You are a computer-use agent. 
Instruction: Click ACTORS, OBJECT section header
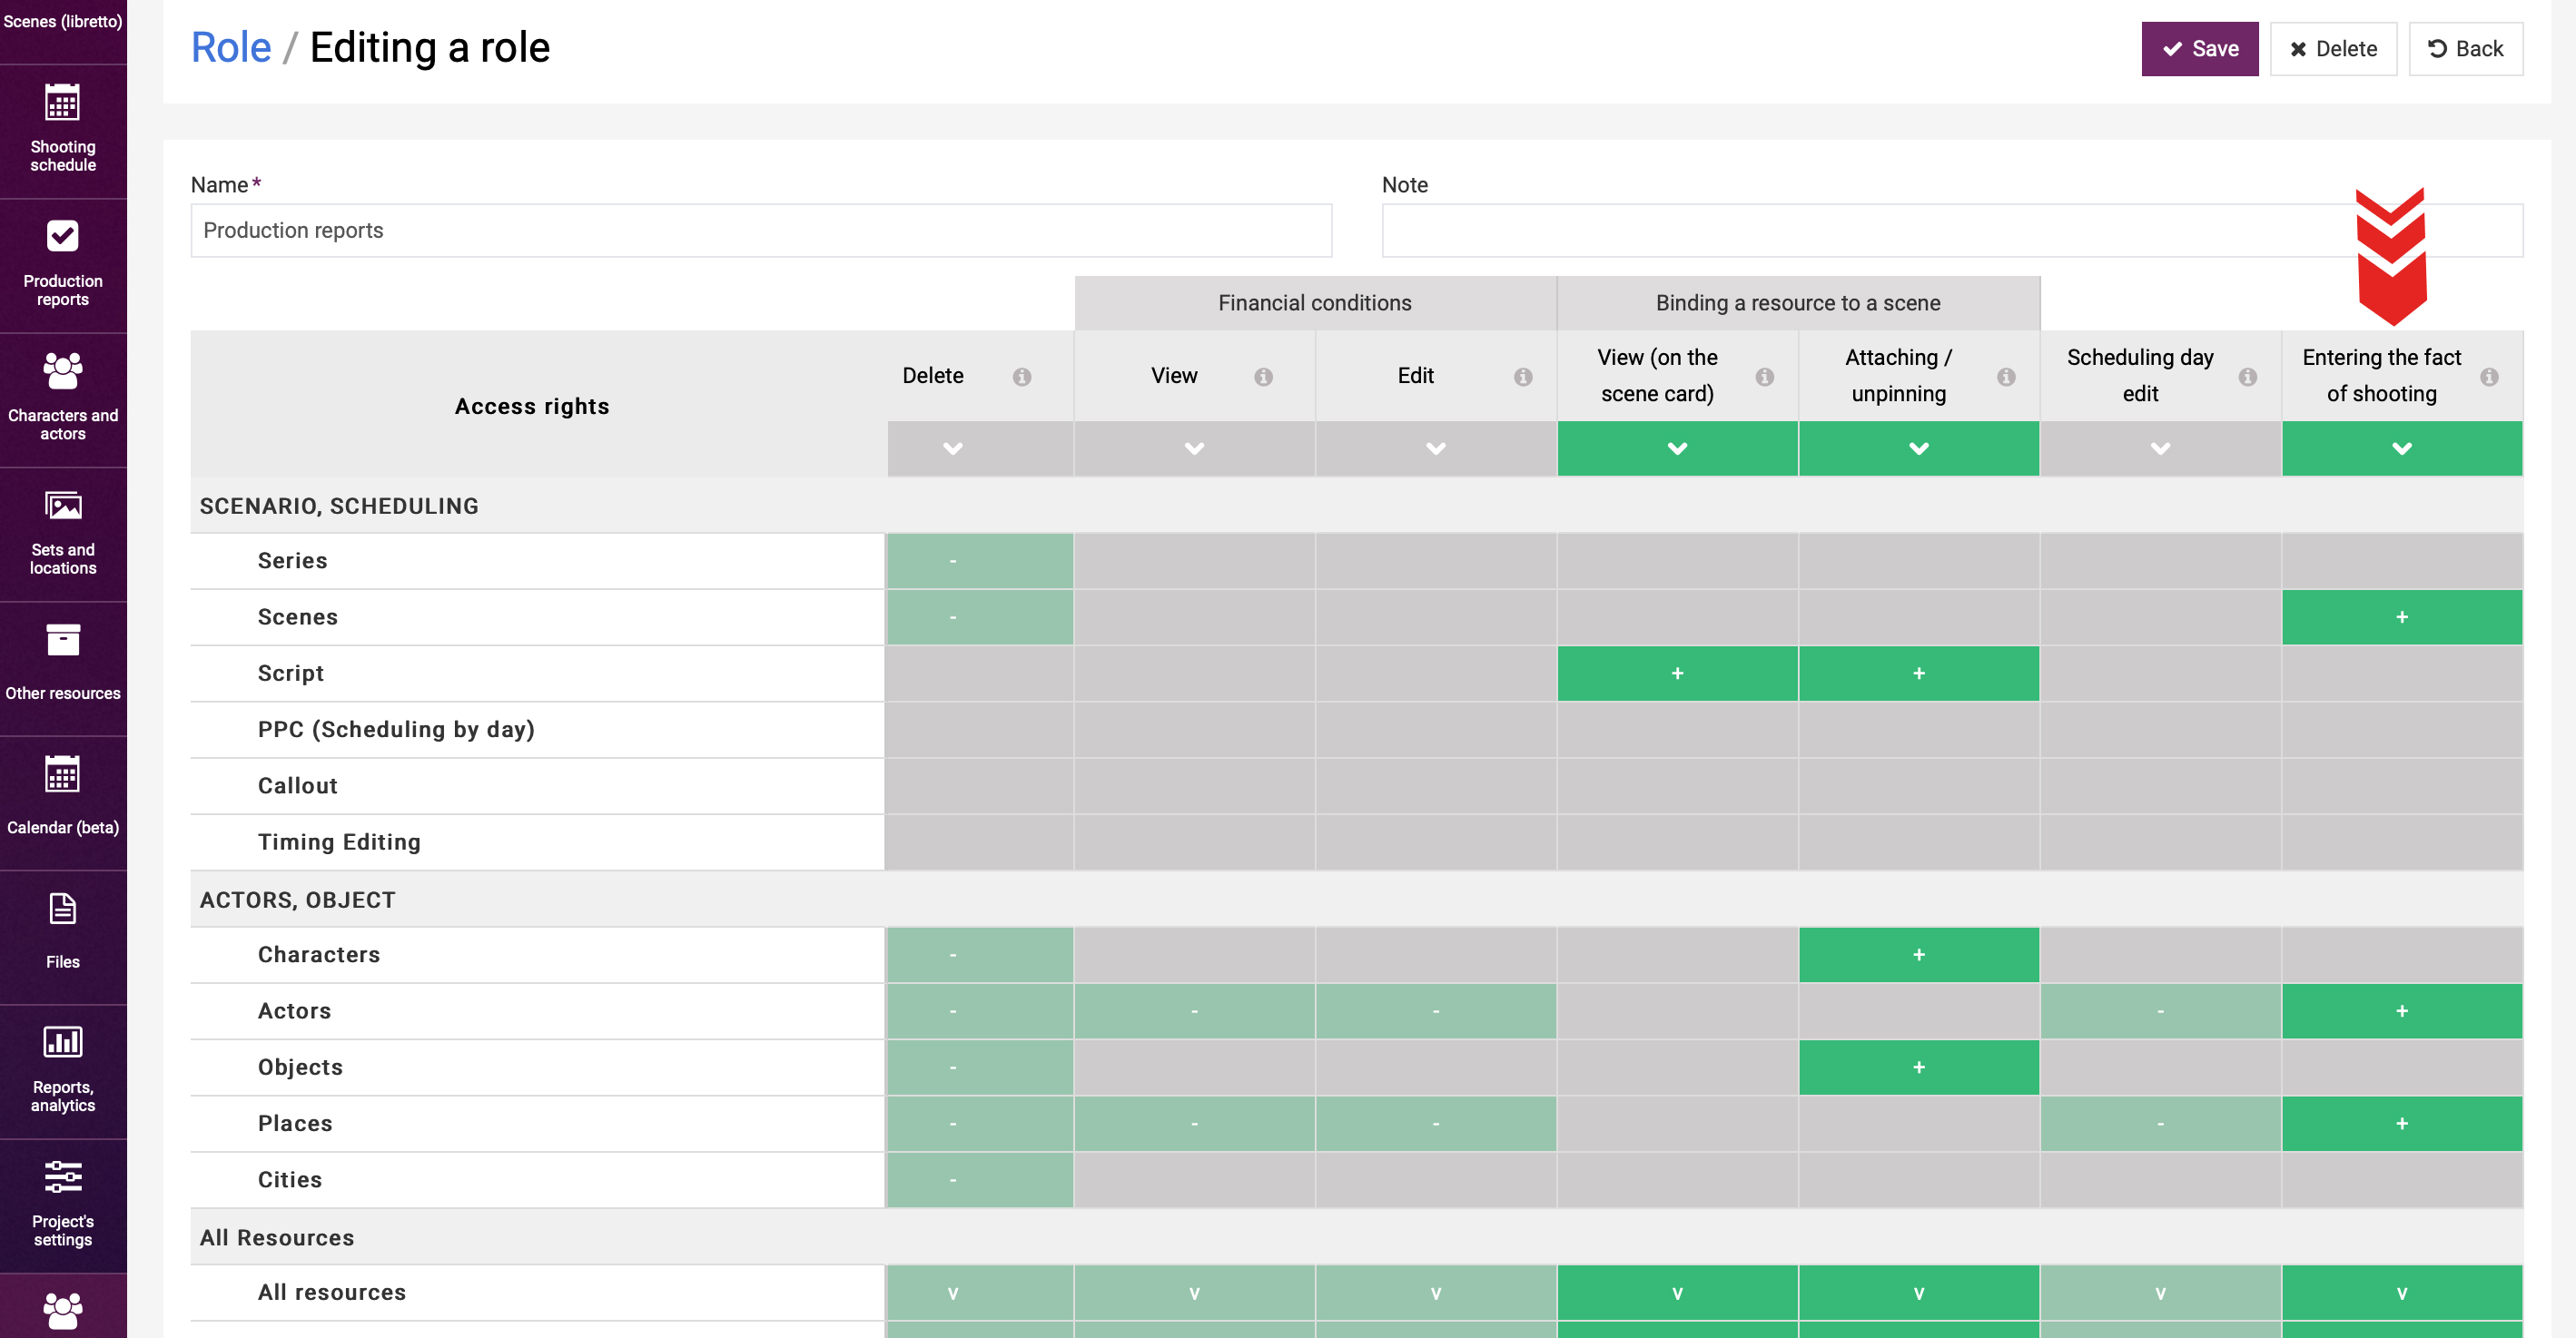[298, 900]
